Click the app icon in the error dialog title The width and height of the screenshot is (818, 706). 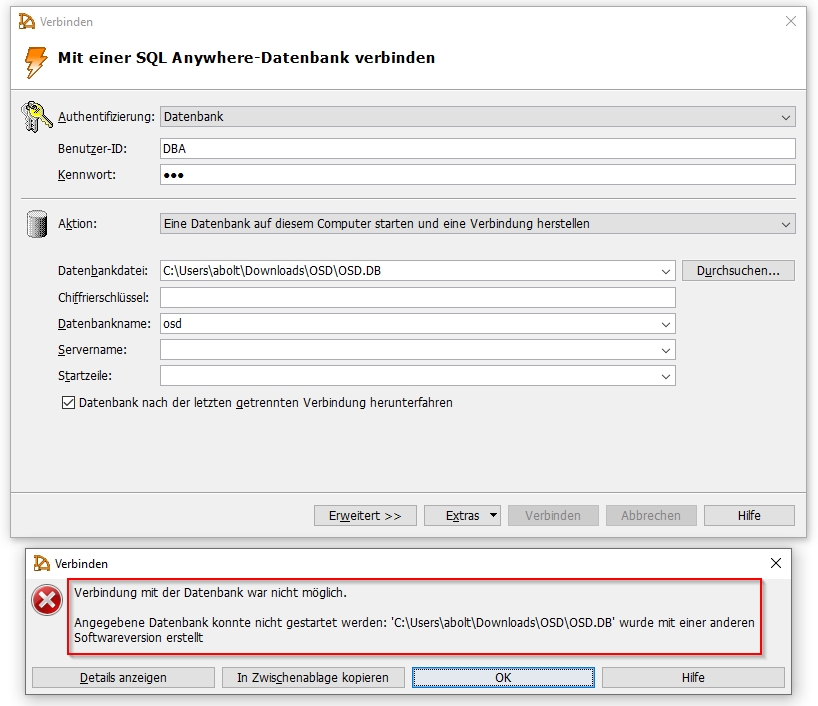(41, 564)
